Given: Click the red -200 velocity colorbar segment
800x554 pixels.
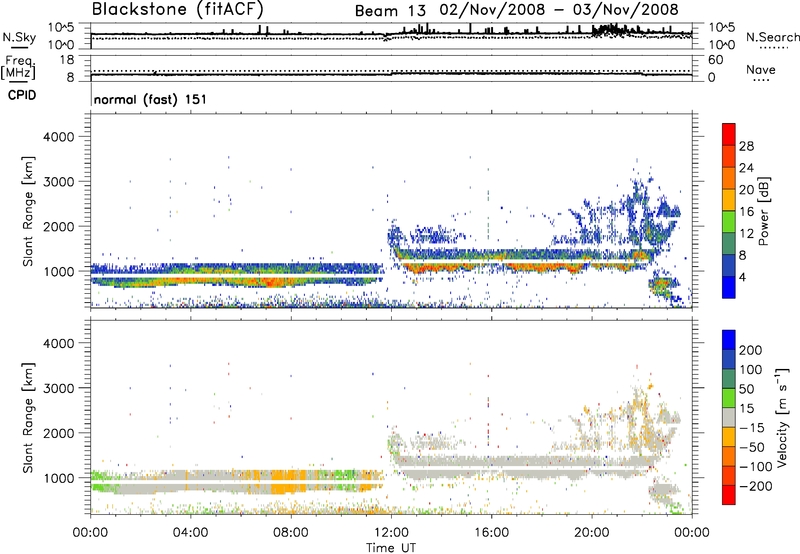Looking at the screenshot, I should tap(729, 495).
